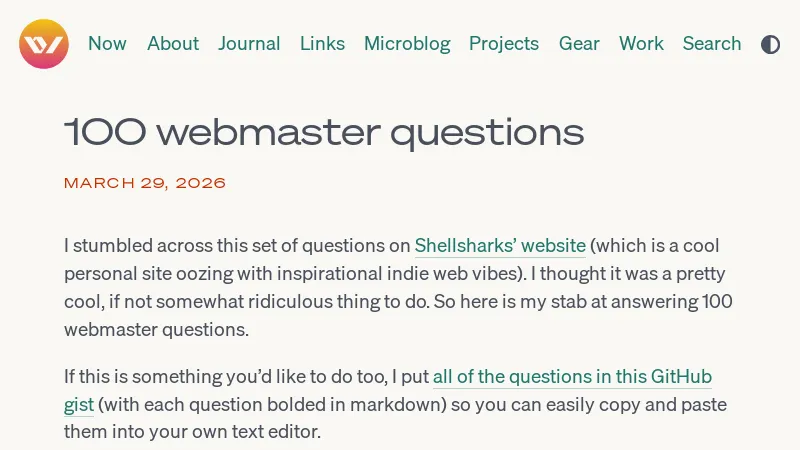The image size is (800, 450).
Task: Navigate to the Links page
Action: [x=322, y=44]
